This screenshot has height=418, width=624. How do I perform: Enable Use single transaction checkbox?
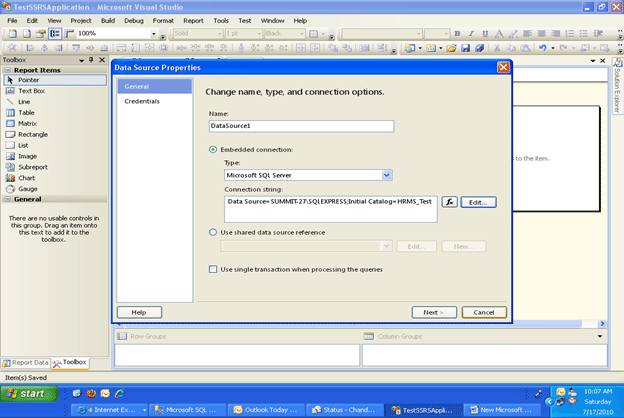[x=213, y=270]
